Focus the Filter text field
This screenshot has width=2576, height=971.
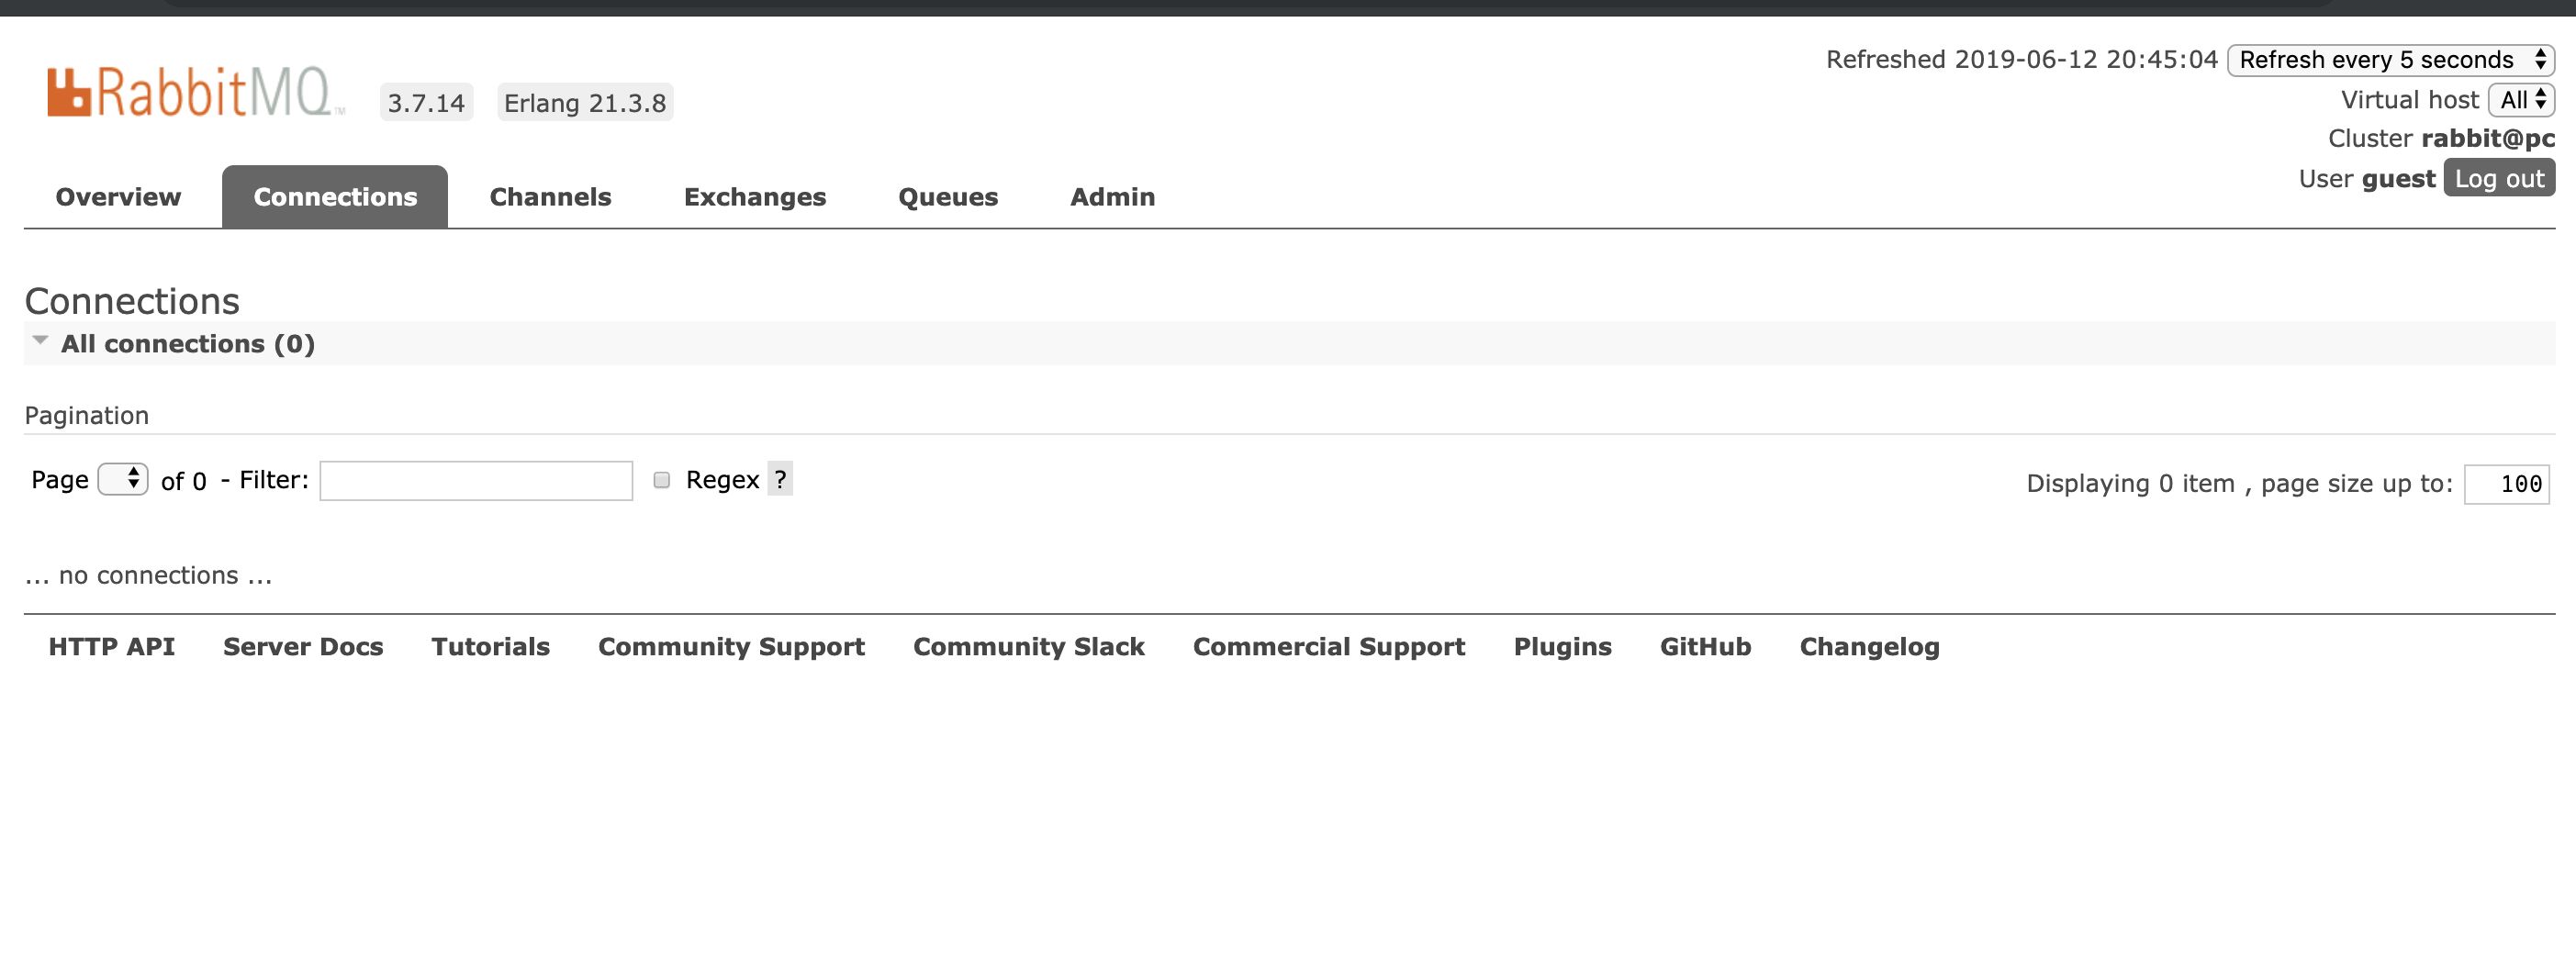click(x=476, y=481)
